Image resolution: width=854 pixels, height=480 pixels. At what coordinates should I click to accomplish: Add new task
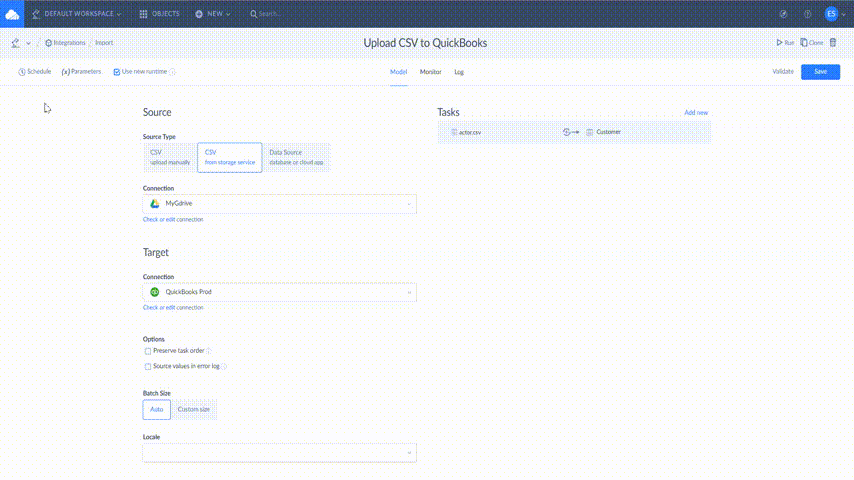click(696, 113)
